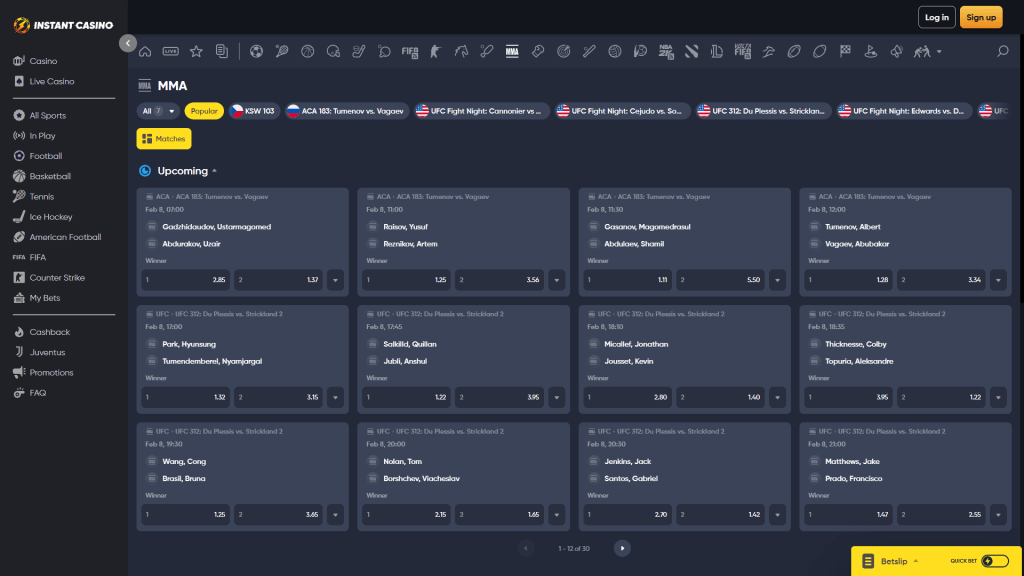The height and width of the screenshot is (576, 1024).
Task: Open Live Casino in sidebar
Action: [x=51, y=81]
